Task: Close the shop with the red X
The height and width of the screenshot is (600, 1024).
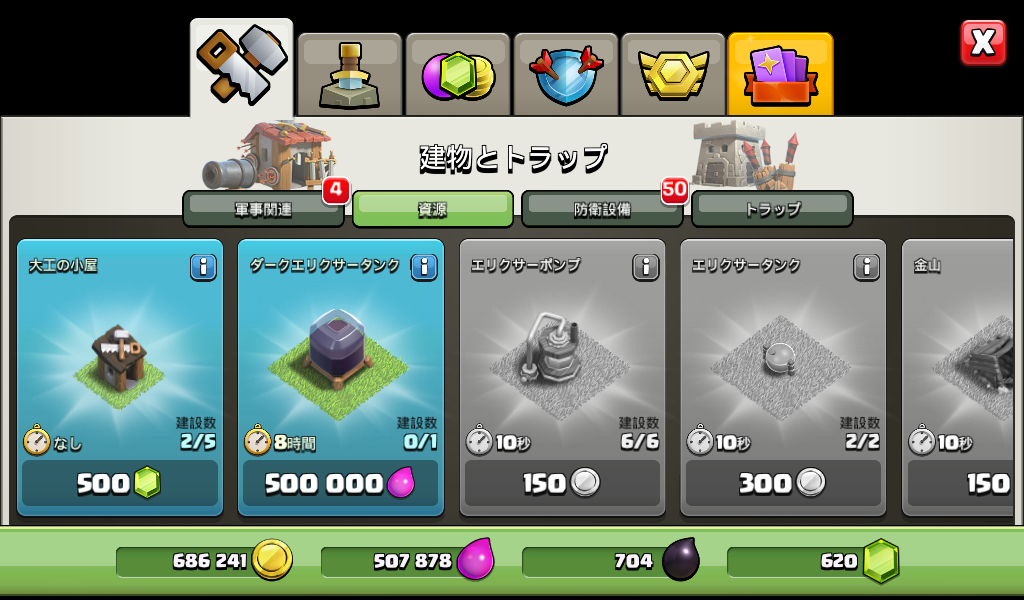Action: click(x=983, y=42)
